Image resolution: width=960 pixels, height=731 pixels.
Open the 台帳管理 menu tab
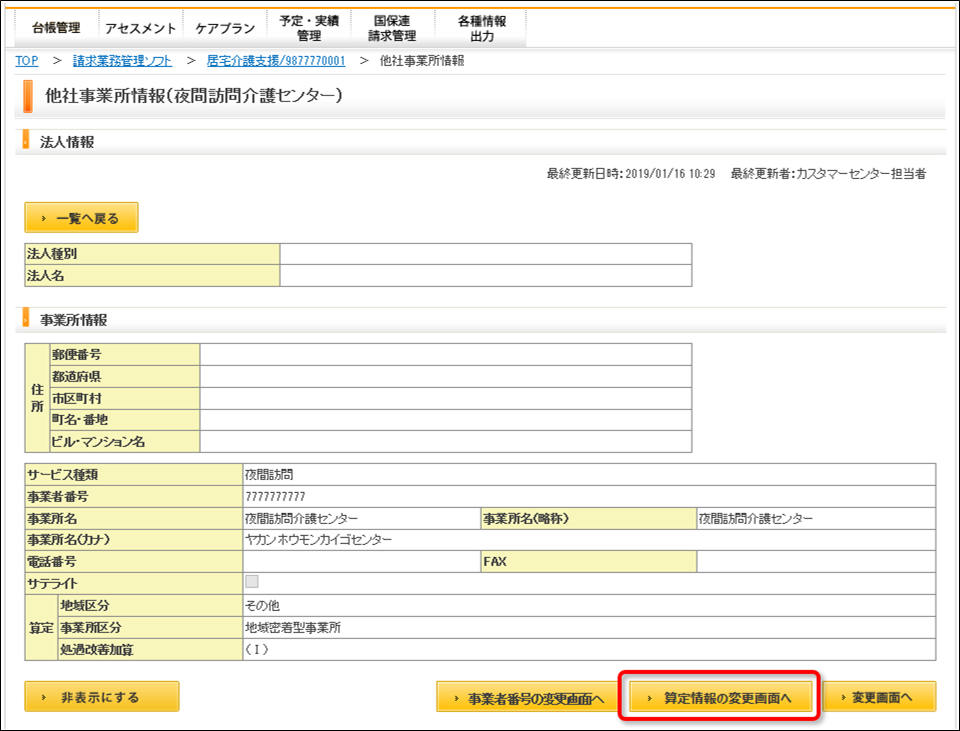point(56,28)
